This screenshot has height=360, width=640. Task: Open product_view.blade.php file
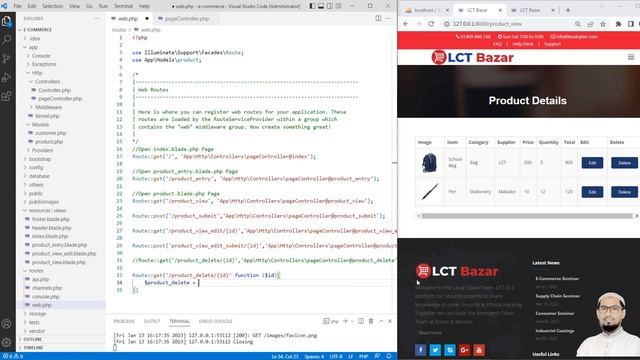coord(59,262)
